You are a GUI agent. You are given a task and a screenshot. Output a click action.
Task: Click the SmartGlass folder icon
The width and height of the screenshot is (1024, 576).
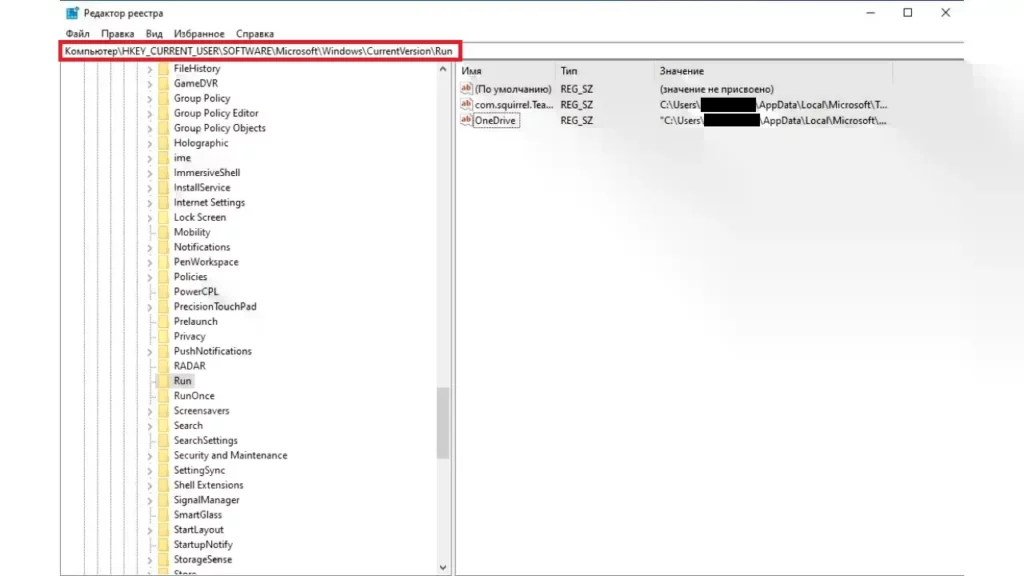pos(162,515)
